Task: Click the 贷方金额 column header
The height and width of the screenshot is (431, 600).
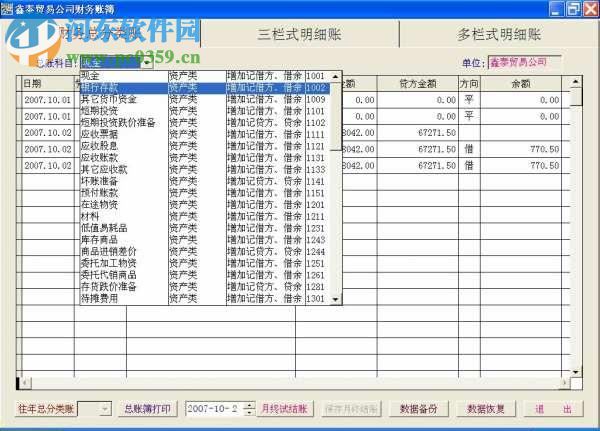Action: pyautogui.click(x=417, y=83)
